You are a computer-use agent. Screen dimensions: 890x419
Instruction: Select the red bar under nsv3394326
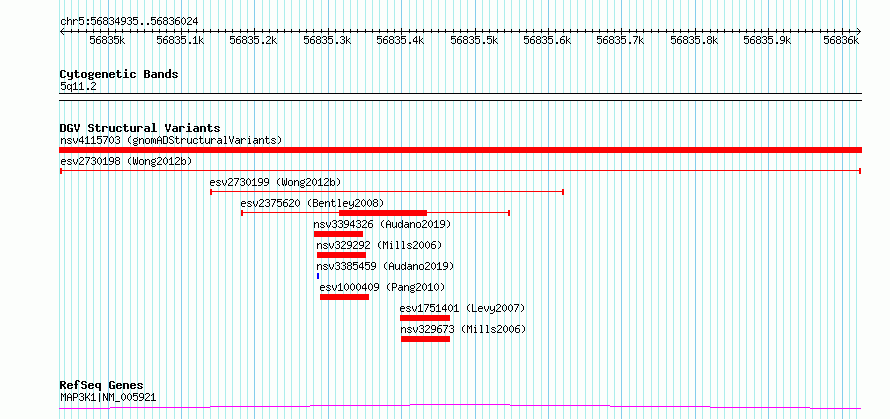pyautogui.click(x=338, y=234)
